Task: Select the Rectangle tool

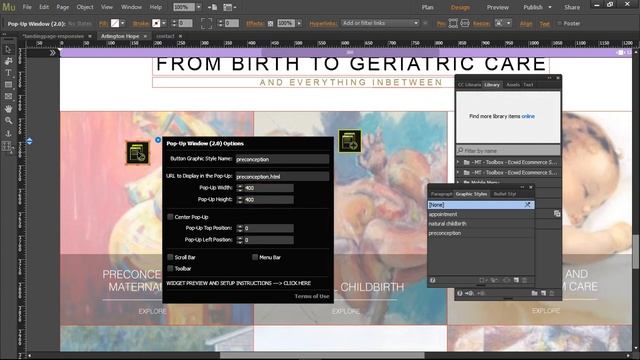Action: click(x=8, y=85)
